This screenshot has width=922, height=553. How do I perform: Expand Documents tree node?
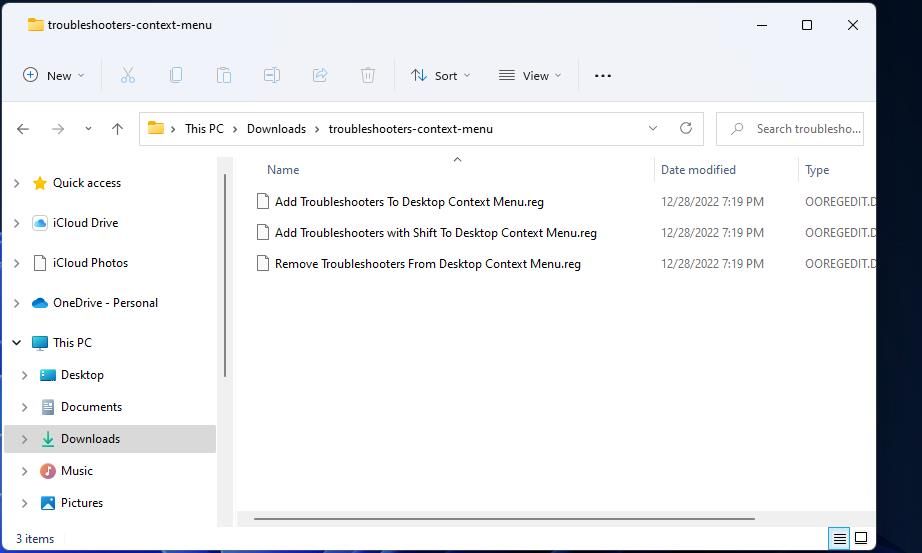coord(25,407)
